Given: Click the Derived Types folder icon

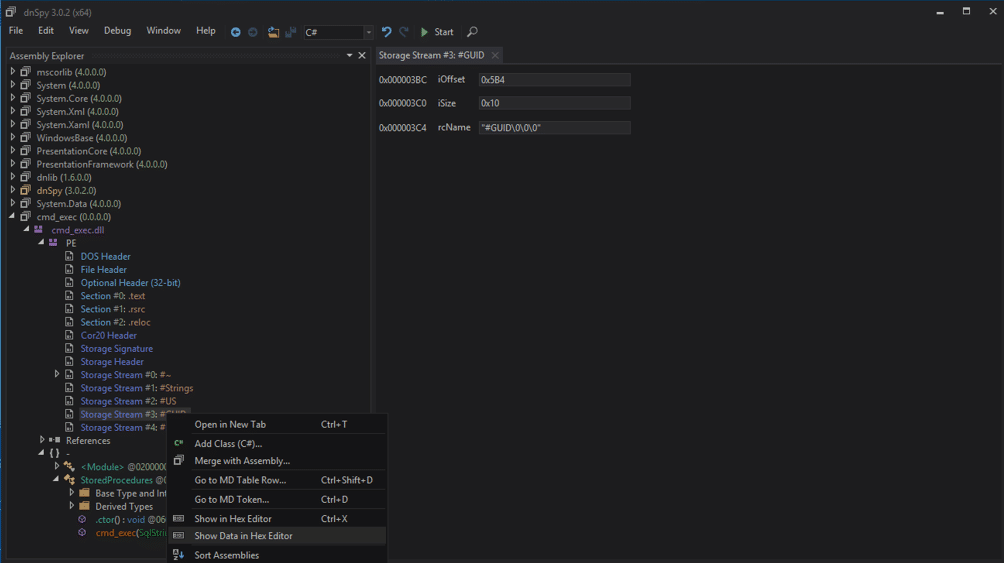Looking at the screenshot, I should (x=85, y=506).
